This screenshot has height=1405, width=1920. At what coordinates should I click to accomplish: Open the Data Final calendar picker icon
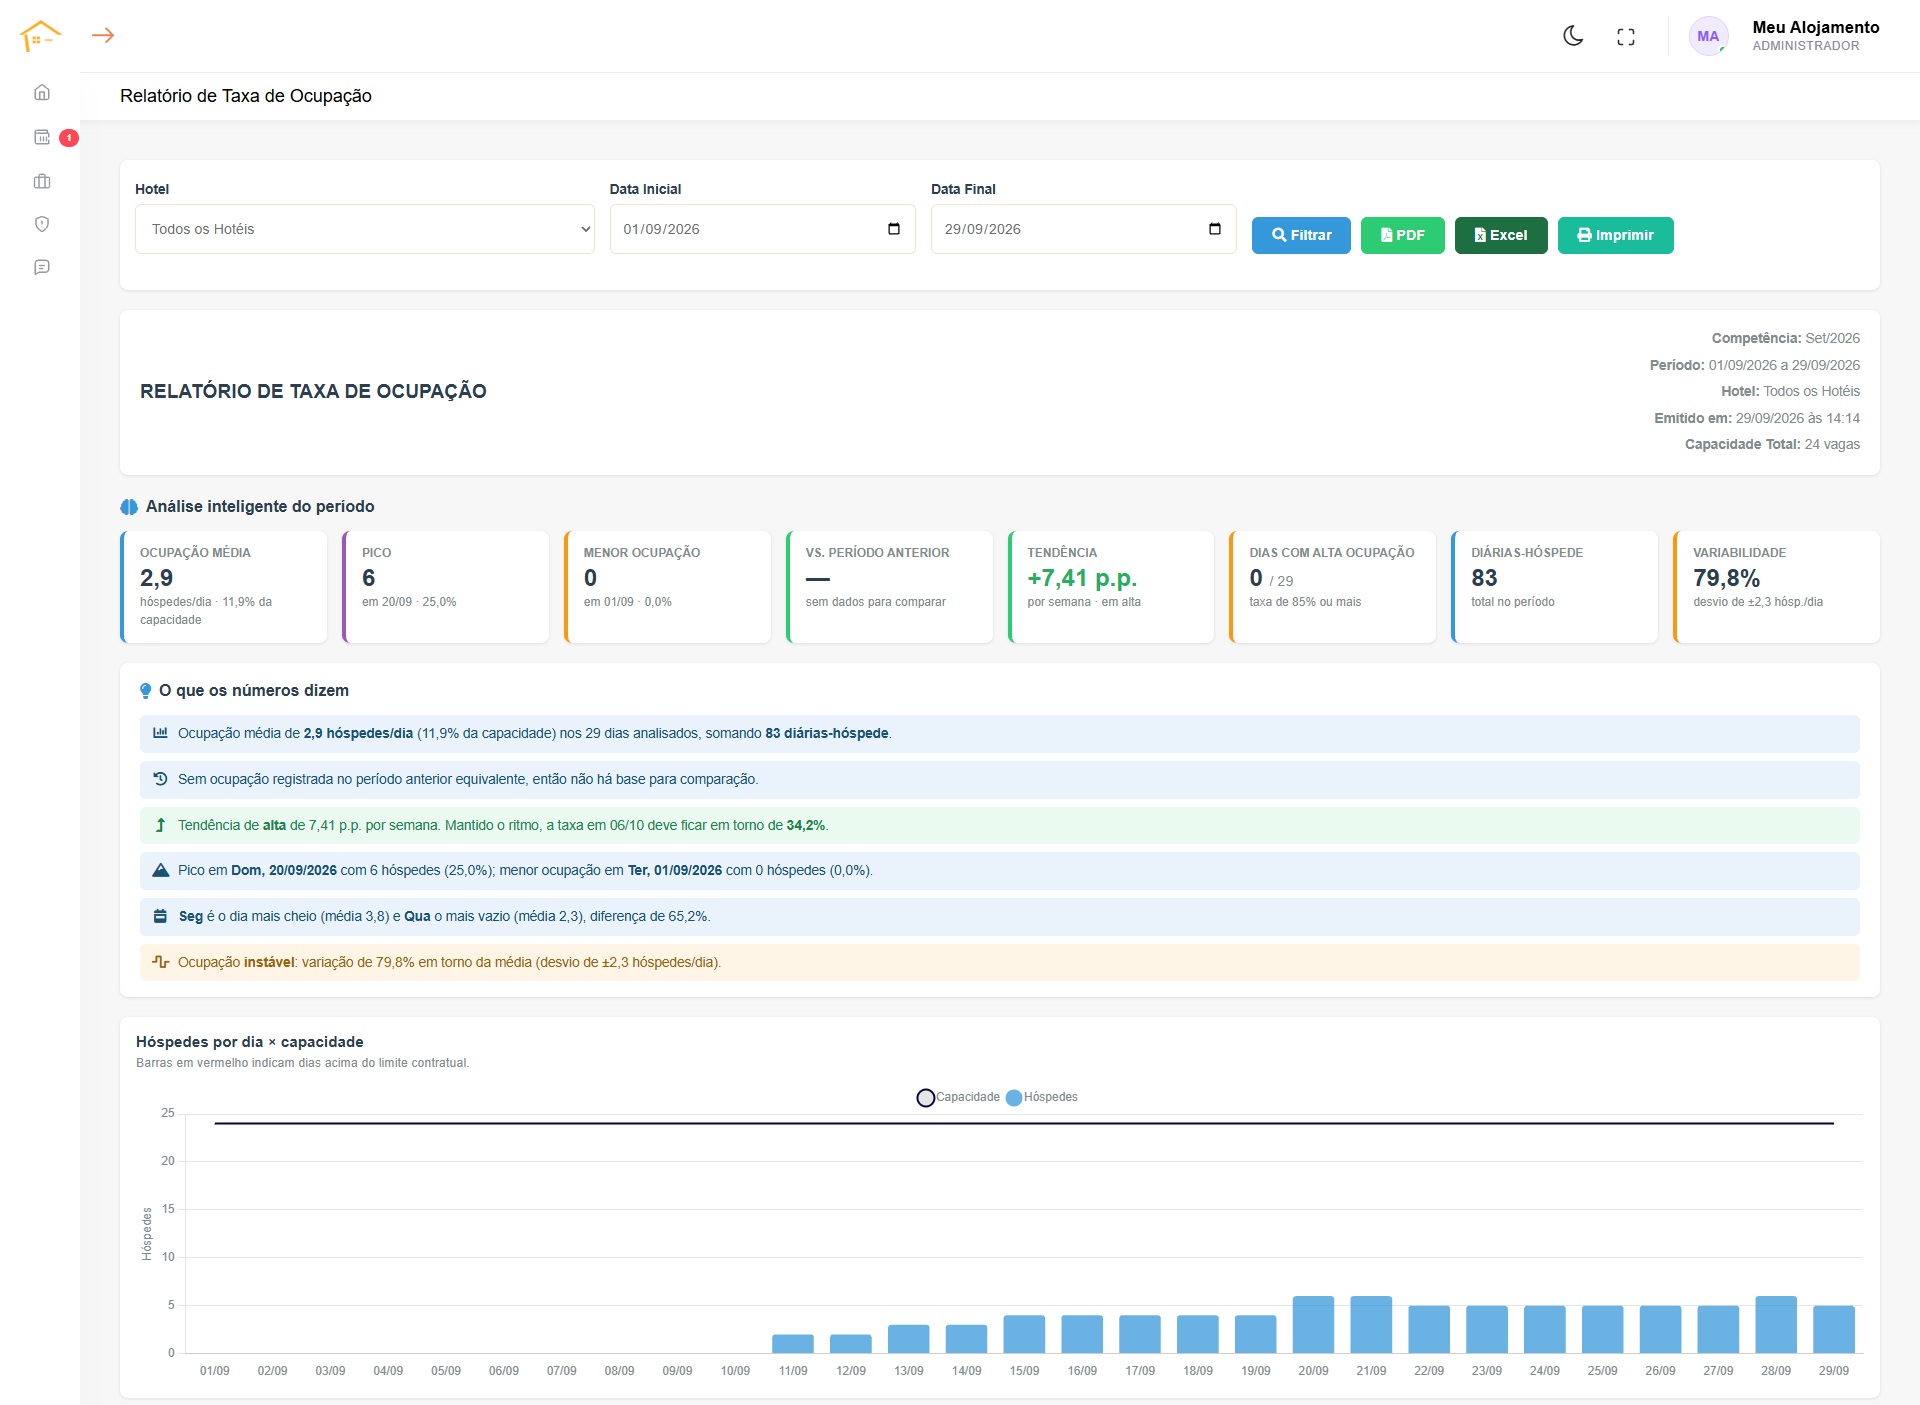(x=1215, y=229)
